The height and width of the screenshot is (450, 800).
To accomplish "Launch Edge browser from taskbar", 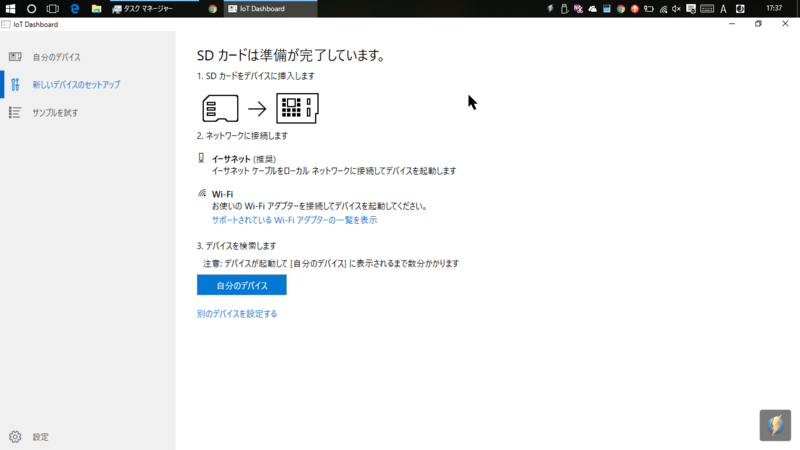I will tap(74, 9).
